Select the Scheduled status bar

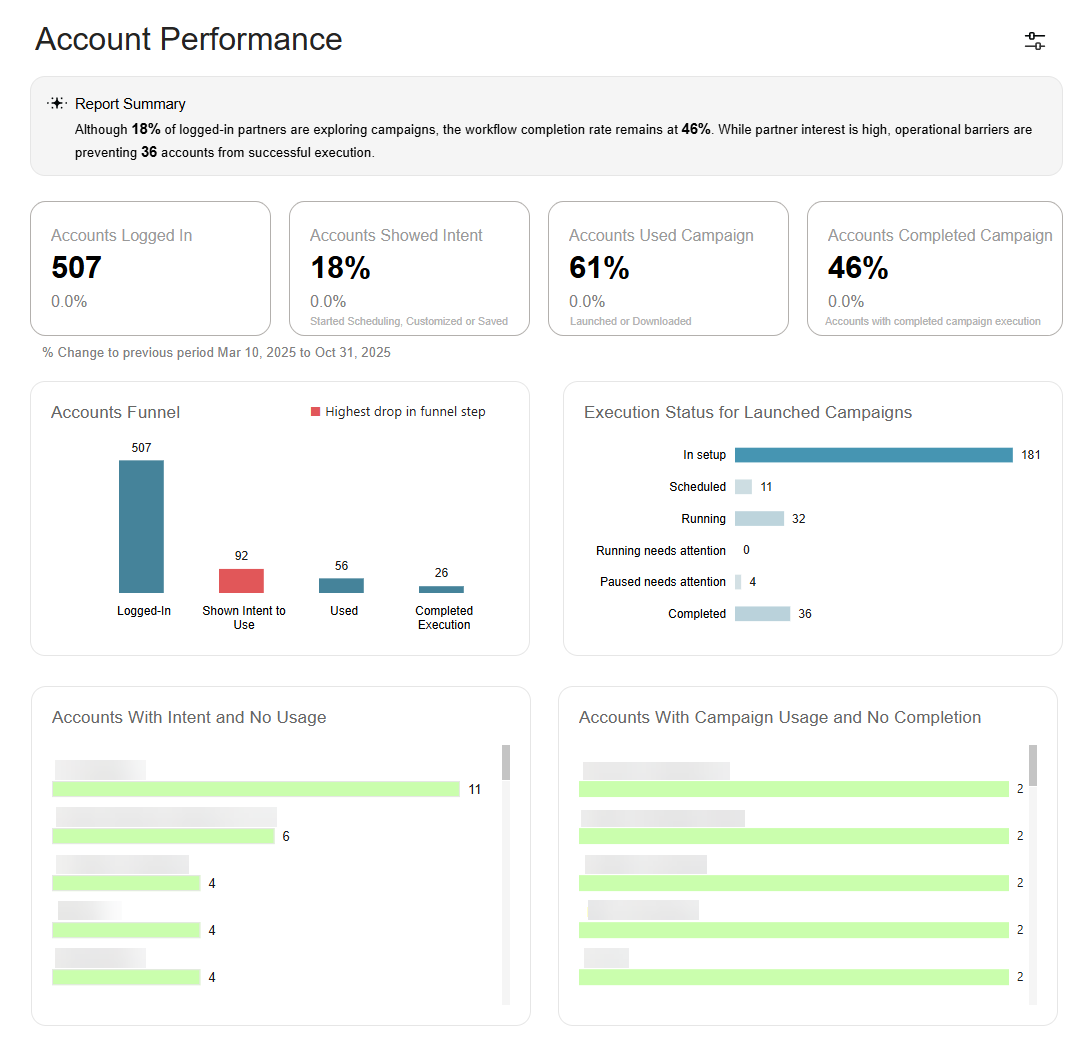tap(743, 487)
